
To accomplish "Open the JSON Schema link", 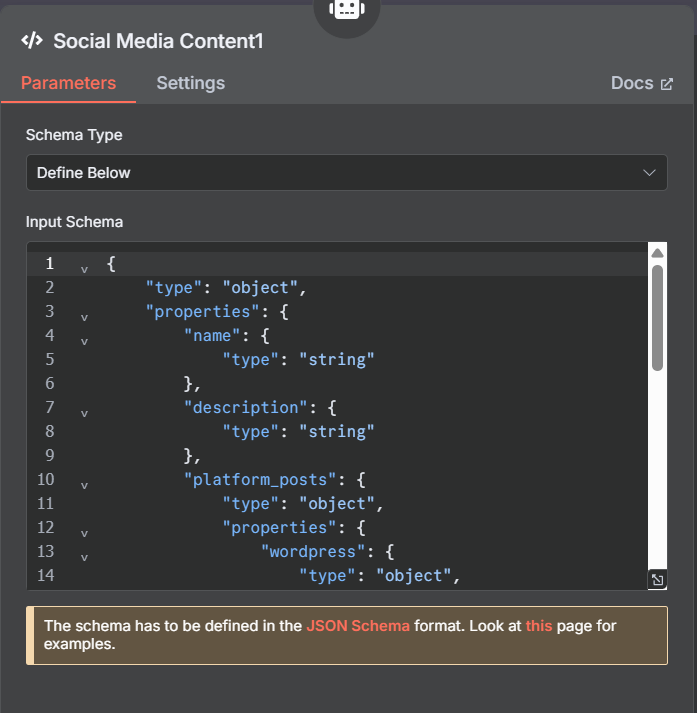I will [358, 626].
